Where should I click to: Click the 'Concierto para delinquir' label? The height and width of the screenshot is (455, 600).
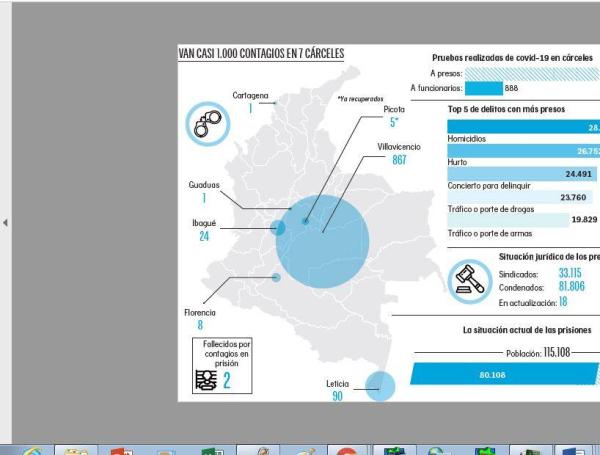pyautogui.click(x=489, y=186)
